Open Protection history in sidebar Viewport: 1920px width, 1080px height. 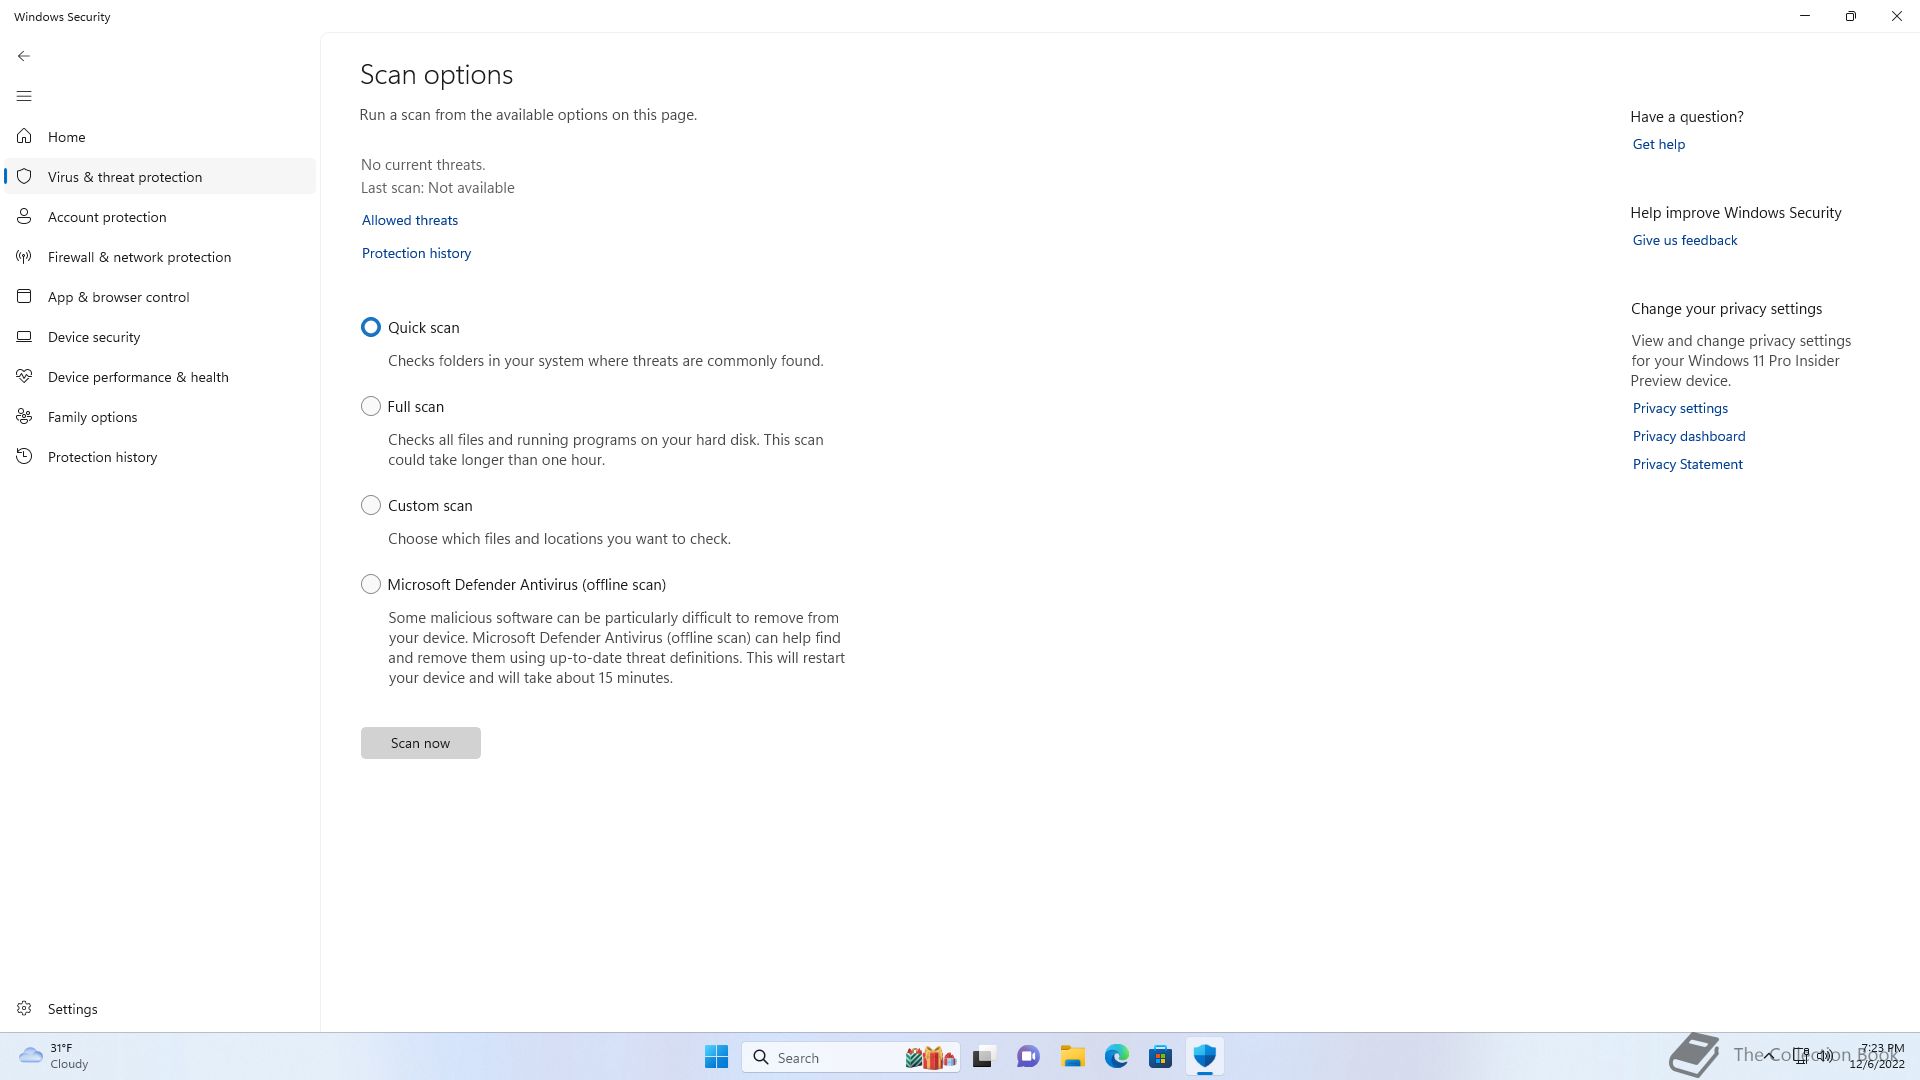tap(160, 456)
